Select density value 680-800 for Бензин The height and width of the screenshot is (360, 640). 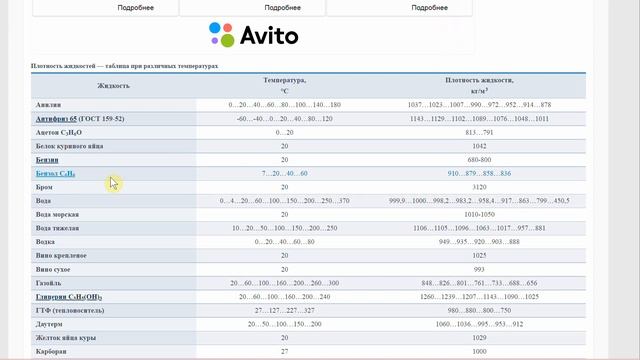click(x=479, y=160)
